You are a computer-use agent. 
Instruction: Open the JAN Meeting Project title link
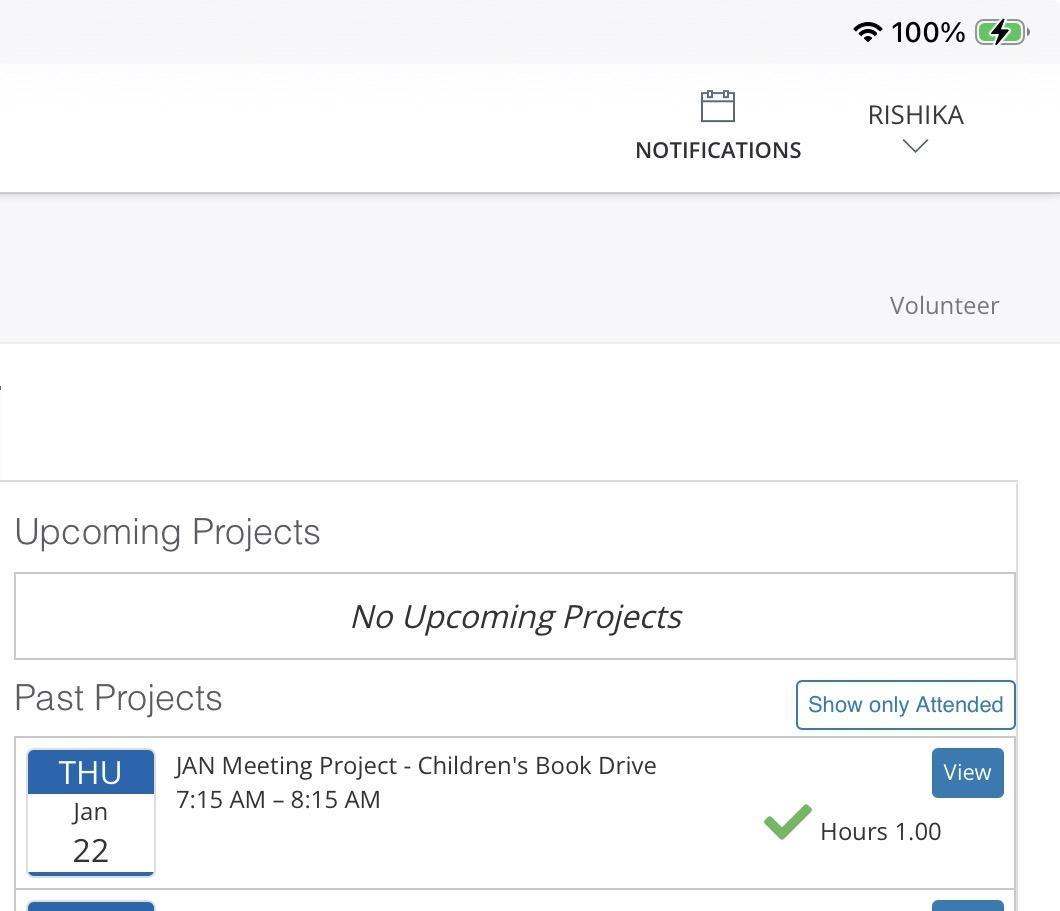415,766
